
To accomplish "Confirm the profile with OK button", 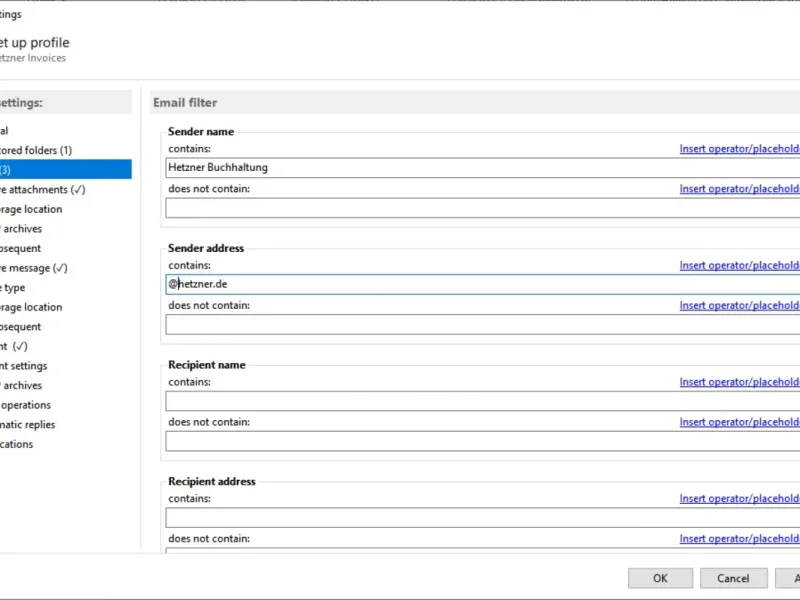I will tap(660, 578).
